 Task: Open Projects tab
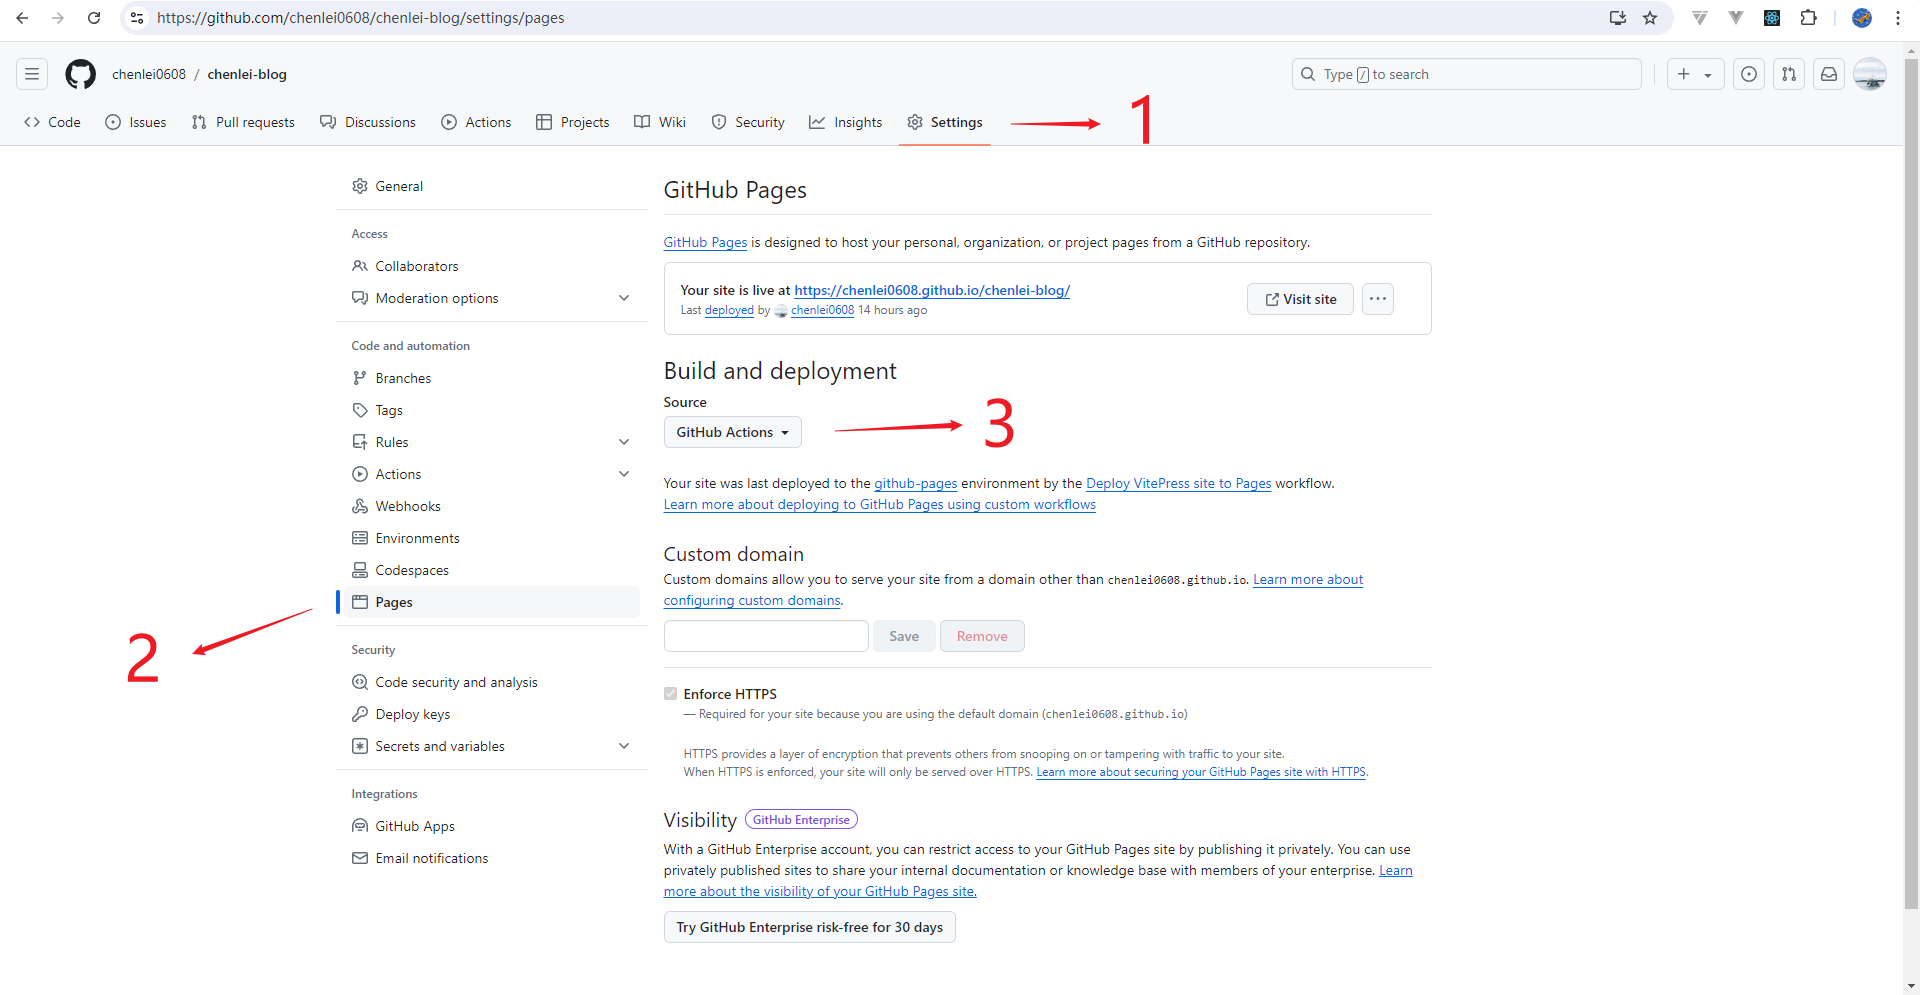pyautogui.click(x=573, y=122)
